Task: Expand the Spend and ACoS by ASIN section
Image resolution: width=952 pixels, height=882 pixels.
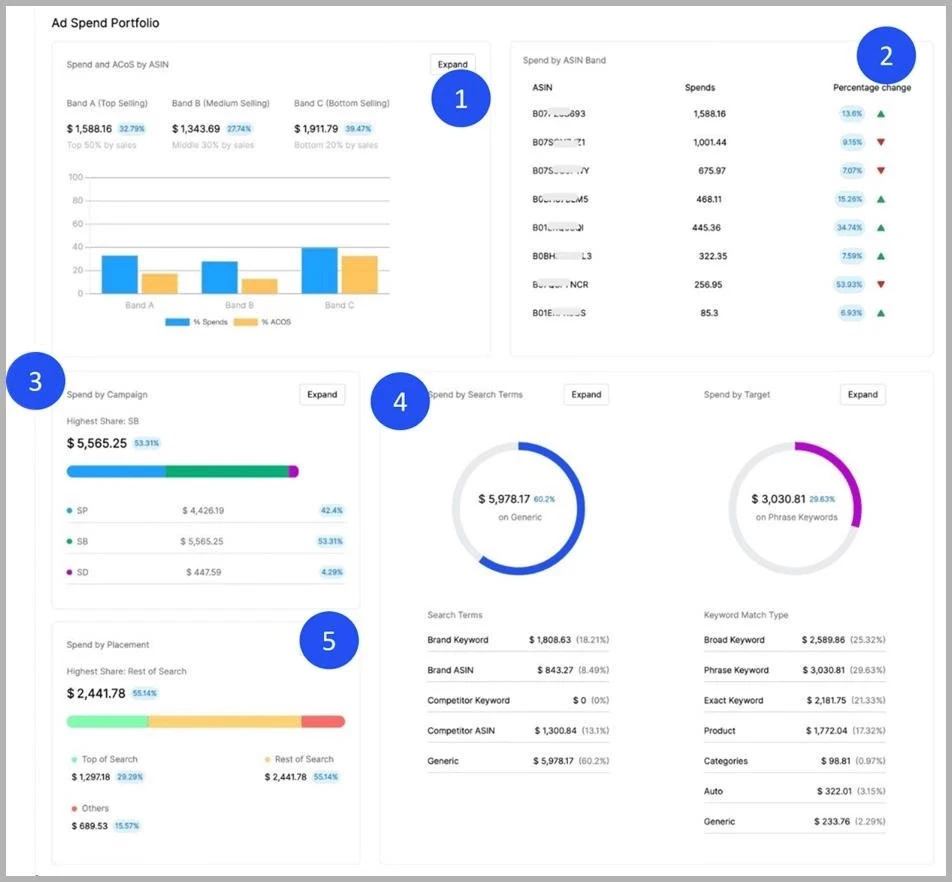Action: pos(452,63)
